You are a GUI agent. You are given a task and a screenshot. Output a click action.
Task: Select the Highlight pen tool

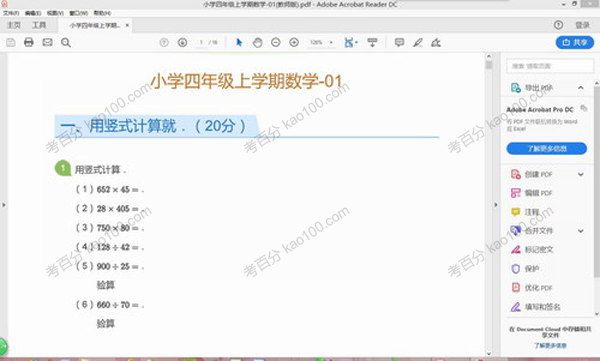coord(418,42)
